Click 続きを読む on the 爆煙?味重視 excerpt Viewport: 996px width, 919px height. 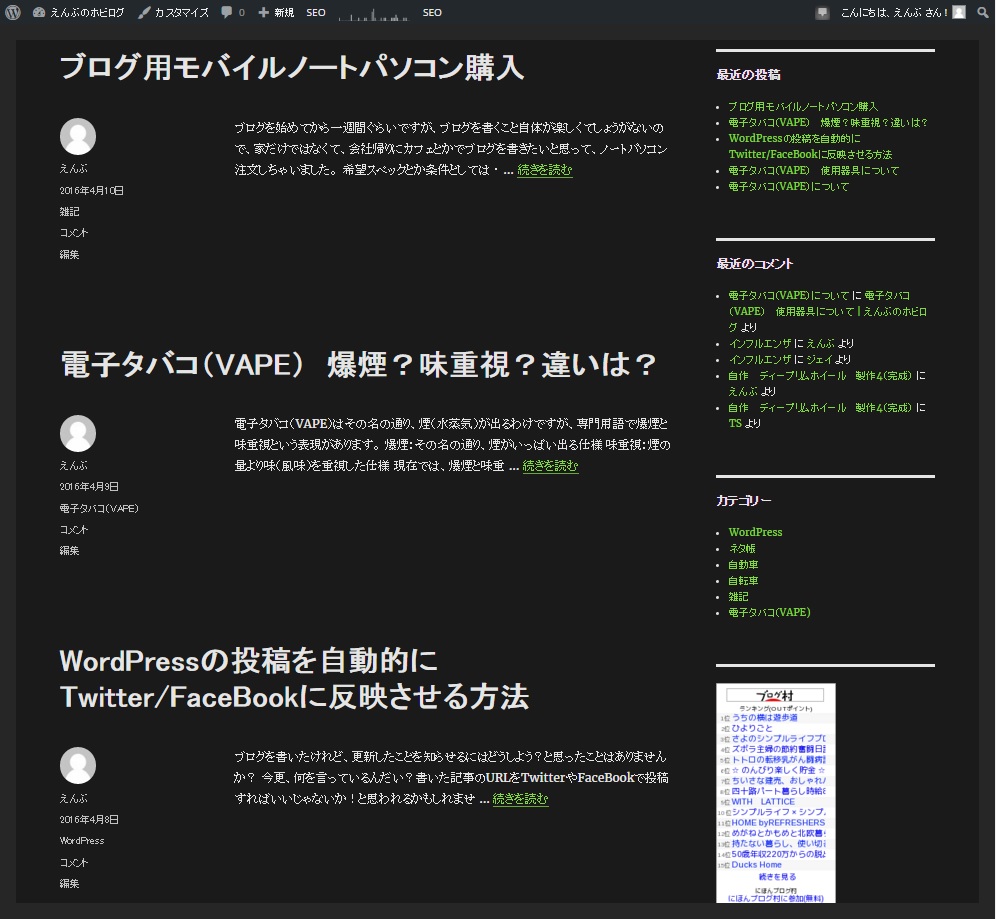click(x=550, y=466)
